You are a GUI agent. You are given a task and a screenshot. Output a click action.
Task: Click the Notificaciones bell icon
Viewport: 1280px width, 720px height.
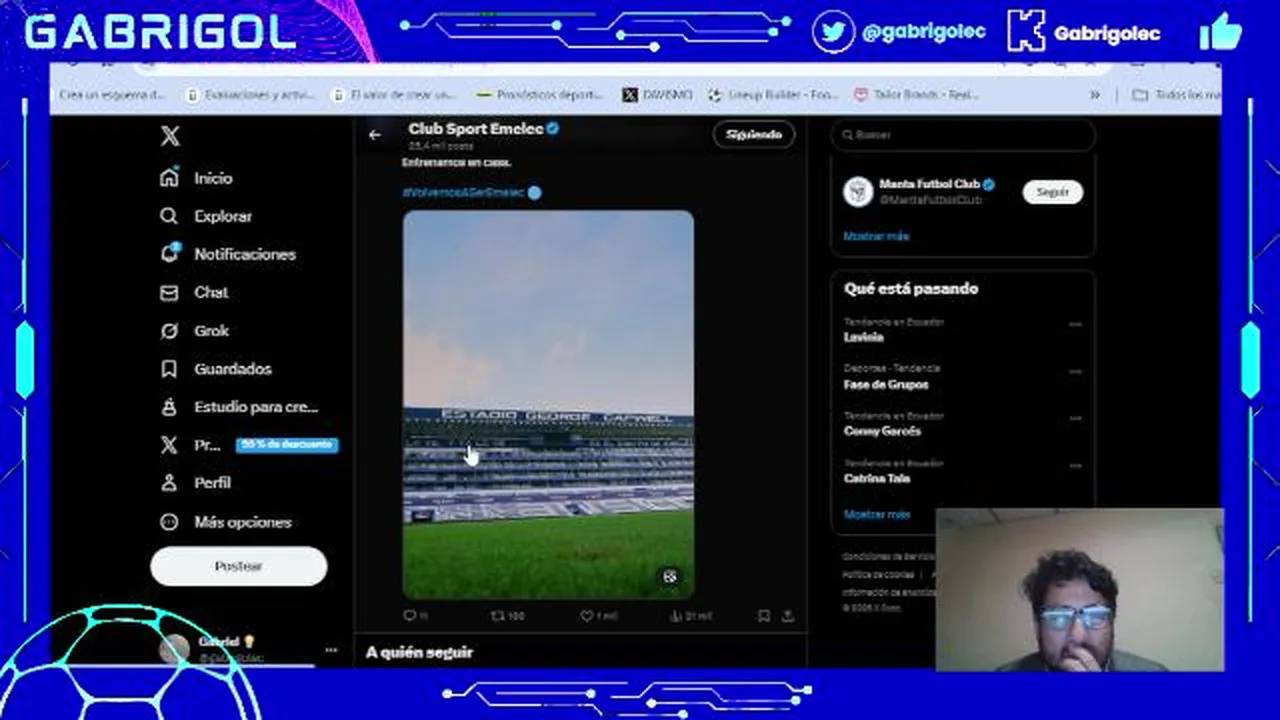169,254
